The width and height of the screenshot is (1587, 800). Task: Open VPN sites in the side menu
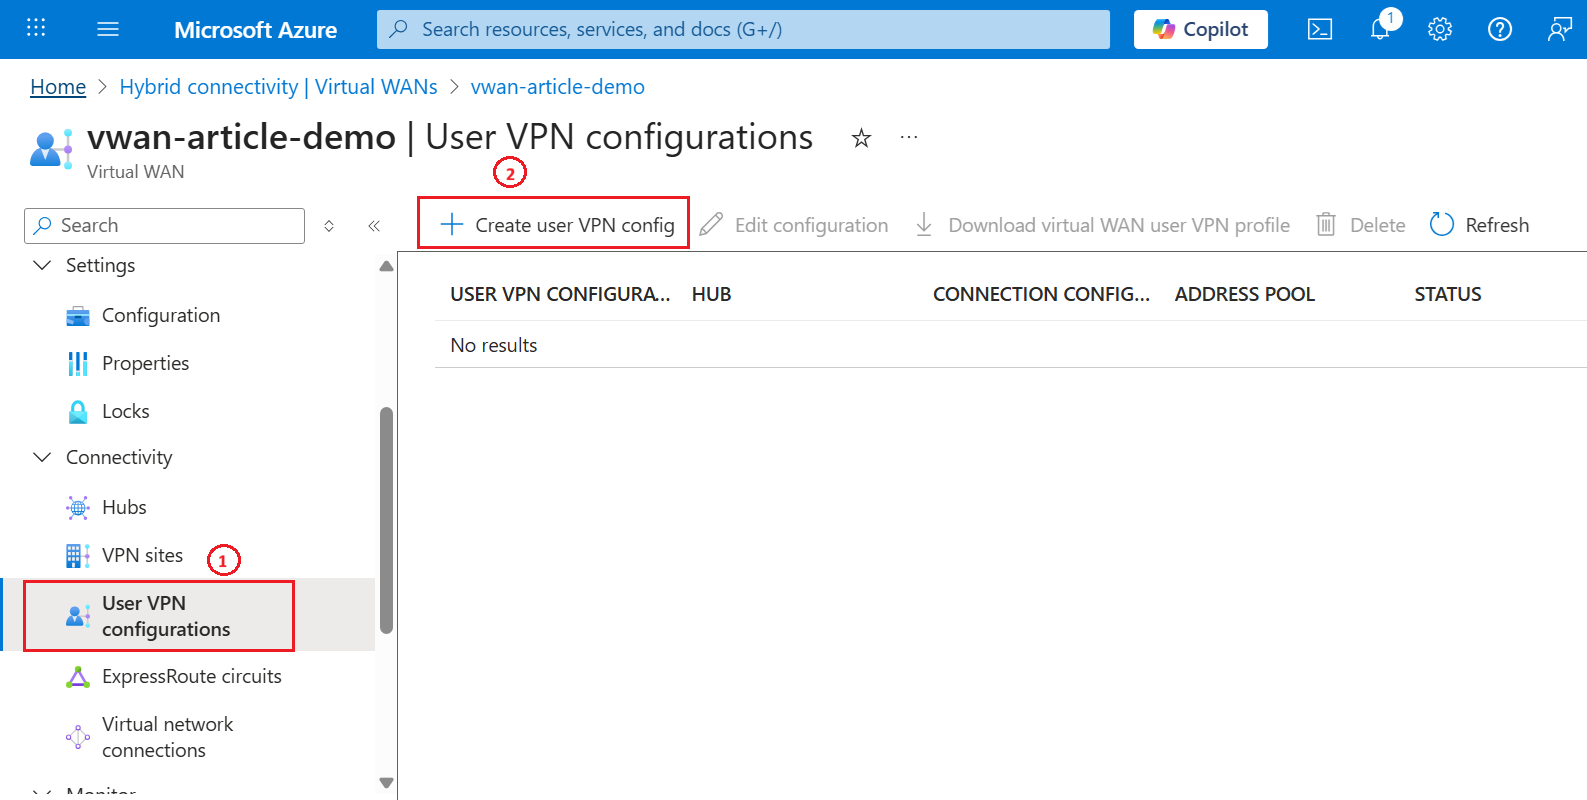coord(142,555)
